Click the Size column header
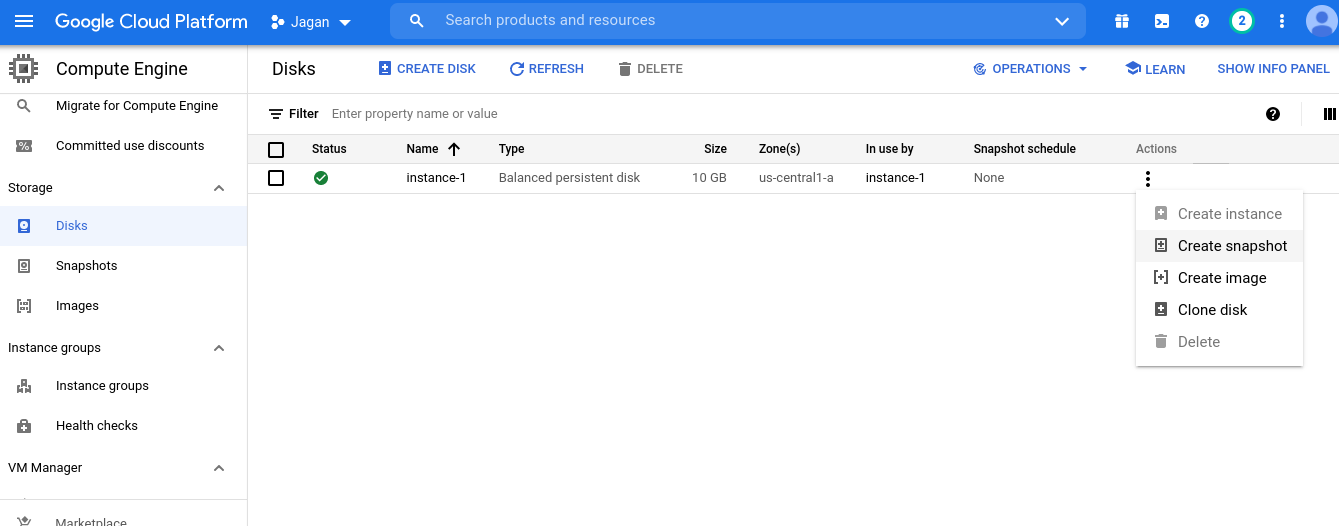1339x526 pixels. click(715, 149)
